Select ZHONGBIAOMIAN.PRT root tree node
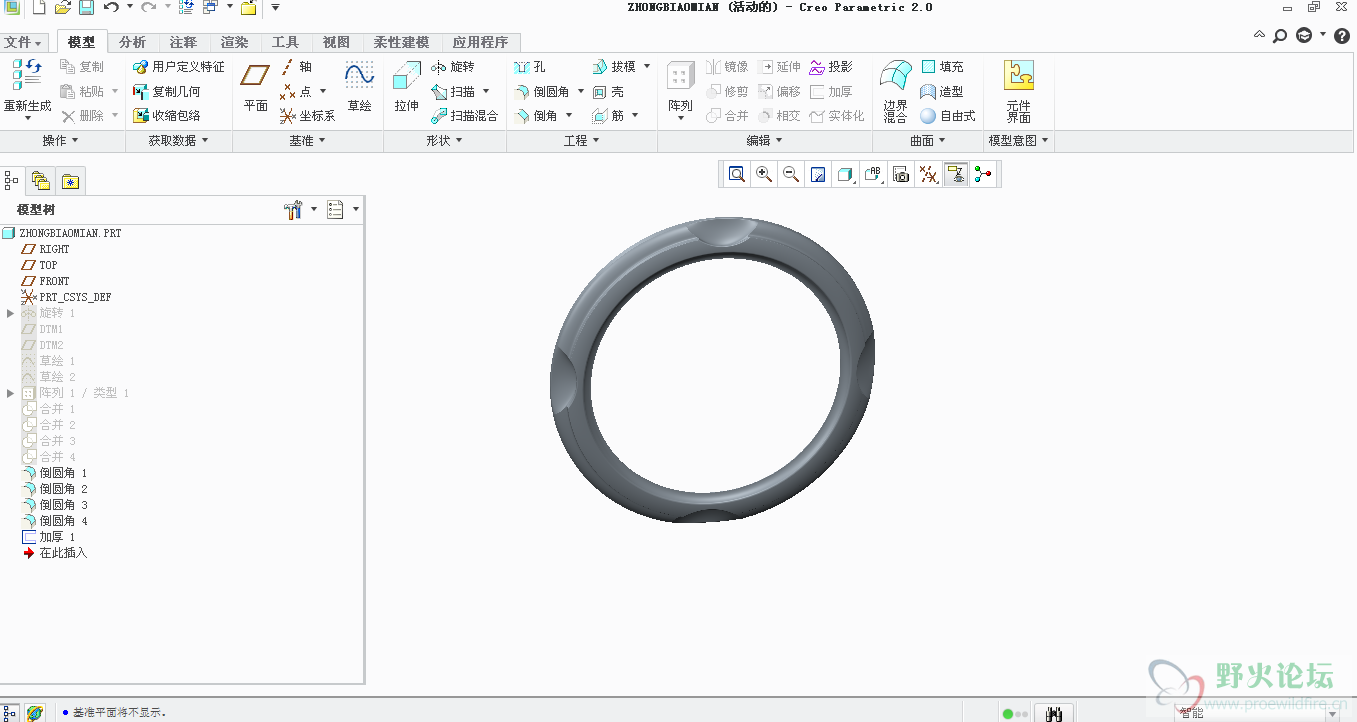The height and width of the screenshot is (722, 1357). tap(62, 233)
